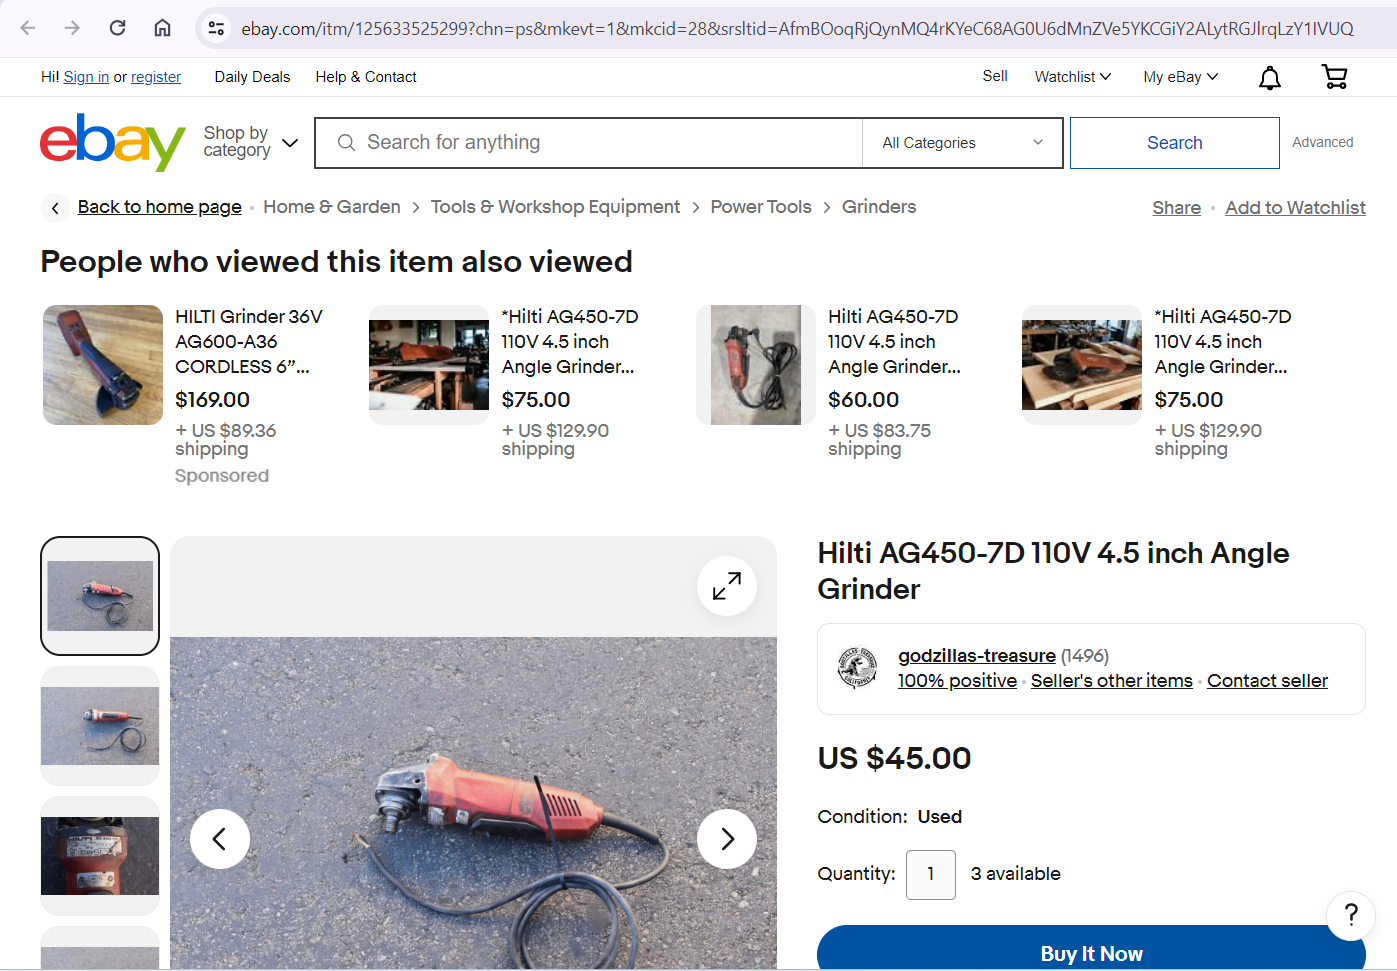Screen dimensions: 1397x971
Task: Click the Sell link
Action: click(995, 76)
